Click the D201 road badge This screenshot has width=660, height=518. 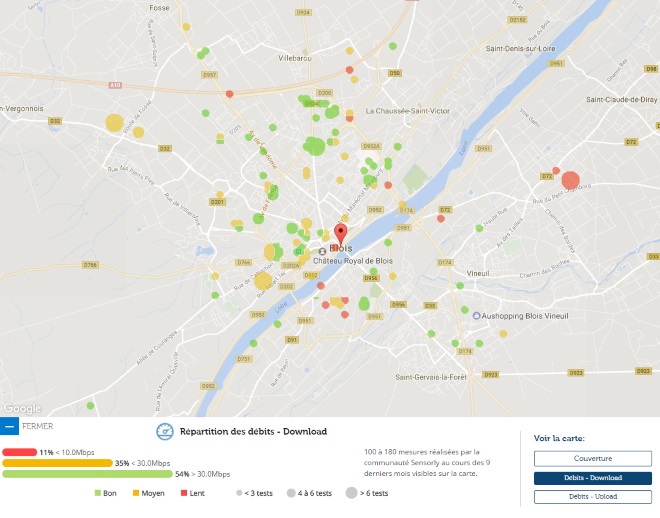217,202
